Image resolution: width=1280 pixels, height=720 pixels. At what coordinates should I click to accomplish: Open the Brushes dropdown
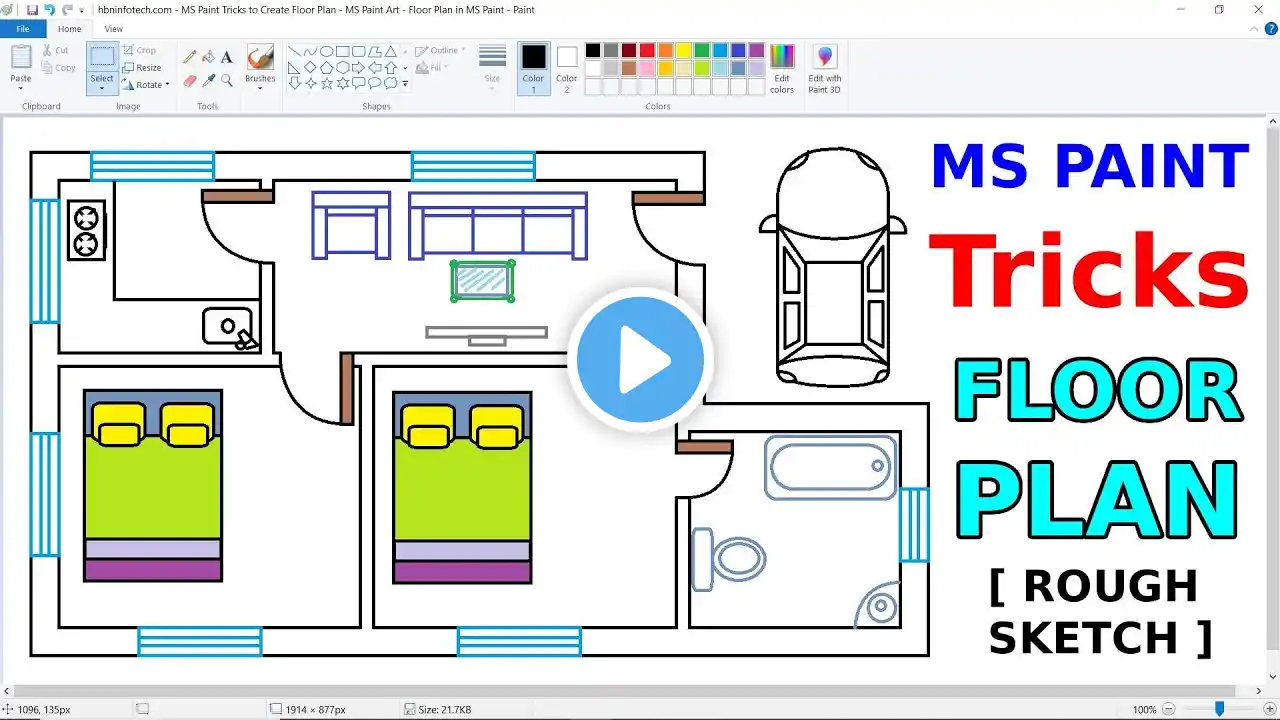coord(260,69)
